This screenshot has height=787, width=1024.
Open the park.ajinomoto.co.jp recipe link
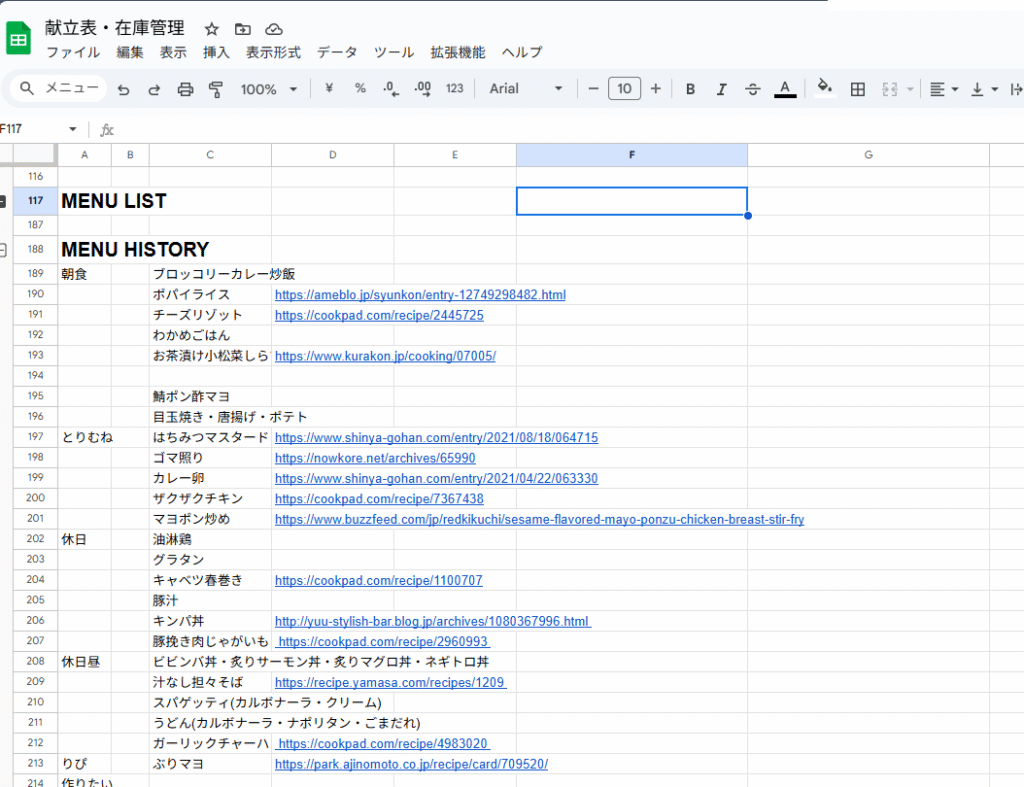411,764
